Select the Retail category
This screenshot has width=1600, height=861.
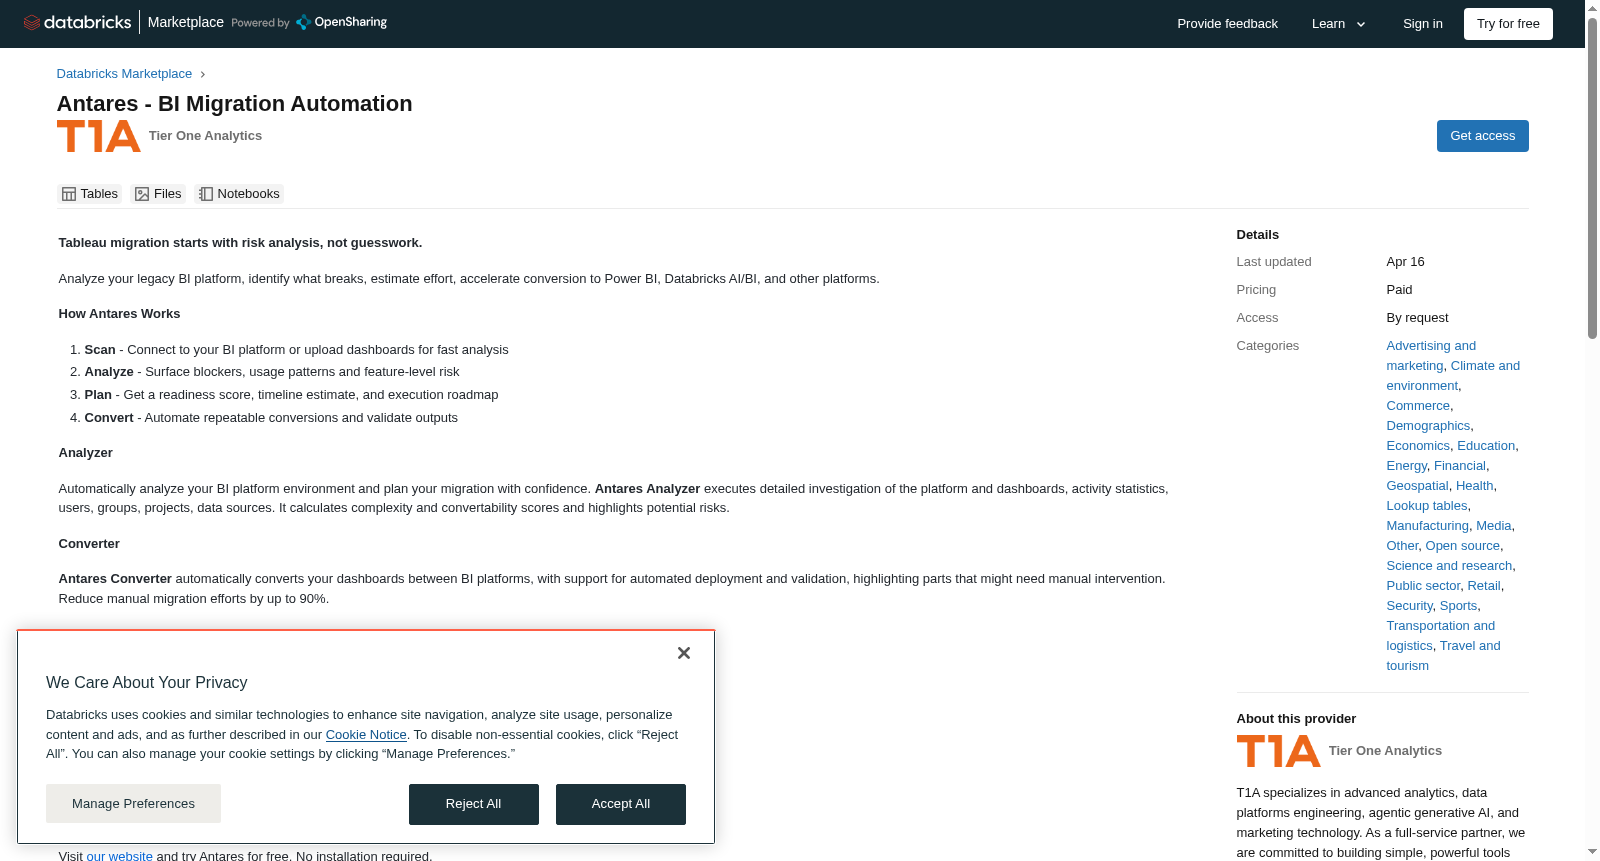[x=1484, y=586]
